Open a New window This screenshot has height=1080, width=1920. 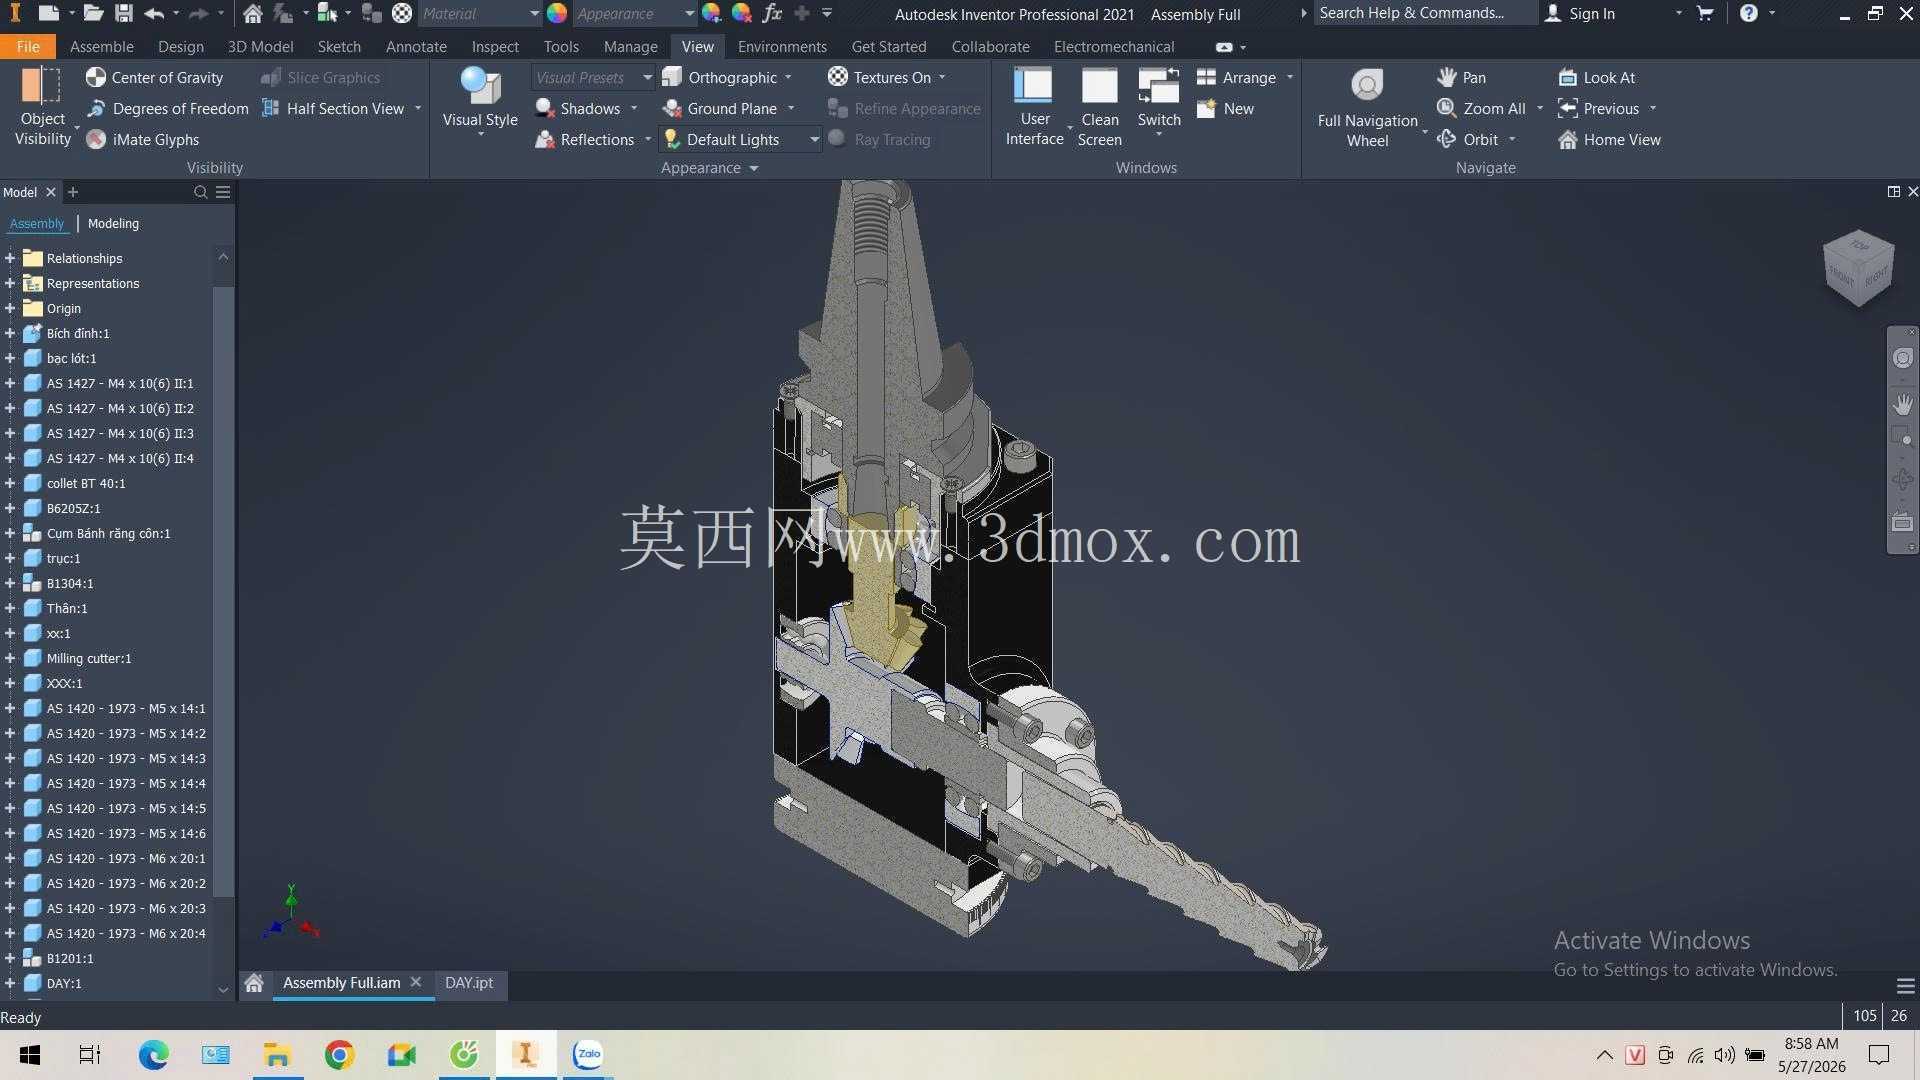pos(1225,108)
